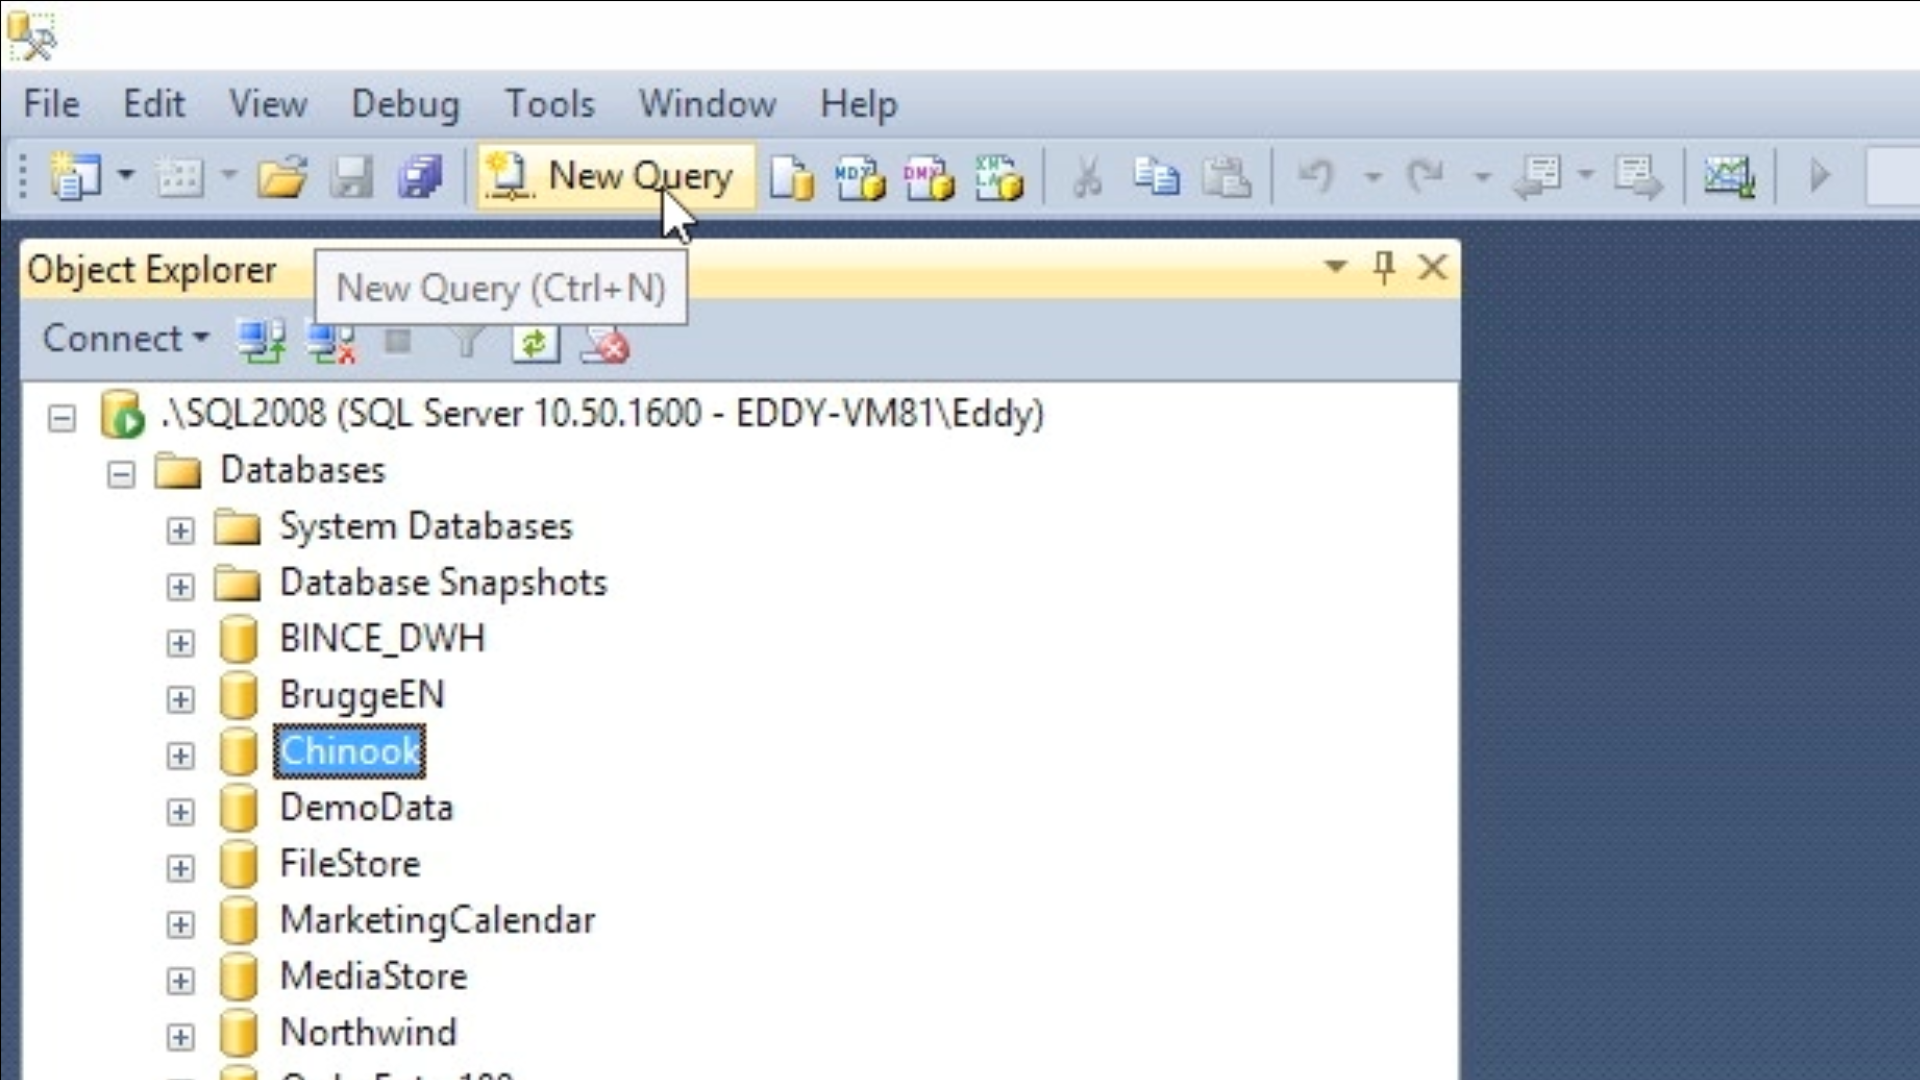
Task: Click the Open File folder icon
Action: pyautogui.click(x=282, y=178)
